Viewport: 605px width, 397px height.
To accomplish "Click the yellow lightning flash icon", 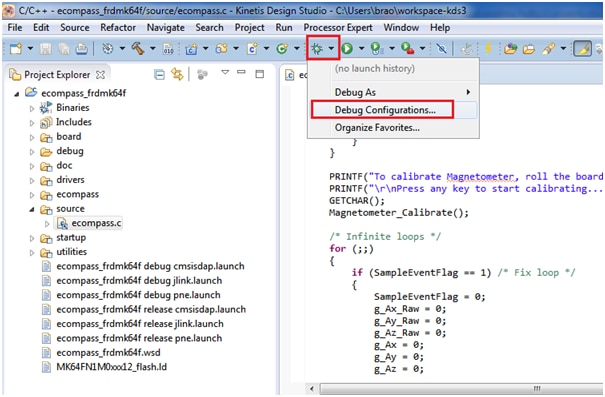I will tap(488, 49).
